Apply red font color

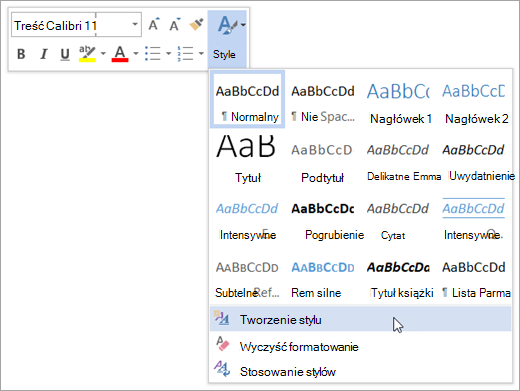pyautogui.click(x=120, y=54)
